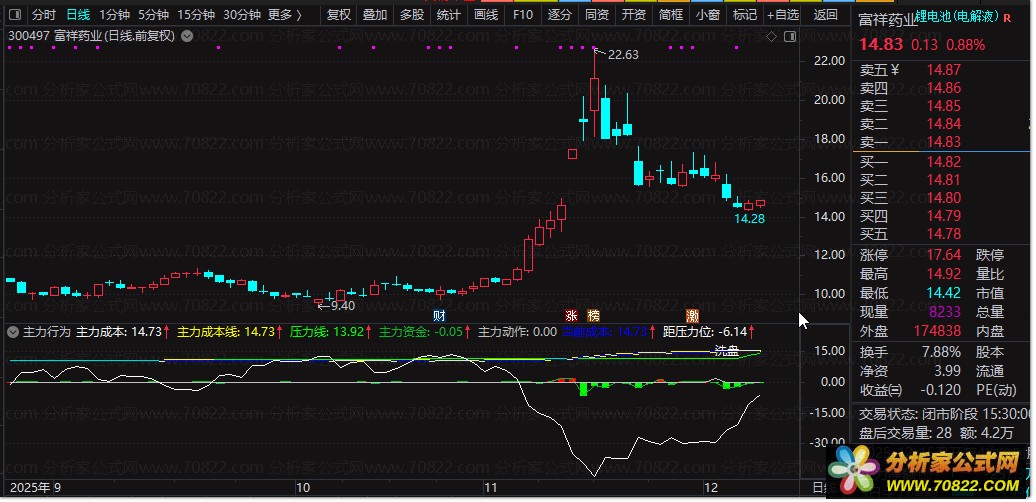This screenshot has width=1036, height=502.
Task: Click the 11 month marker on timeline
Action: click(x=490, y=488)
